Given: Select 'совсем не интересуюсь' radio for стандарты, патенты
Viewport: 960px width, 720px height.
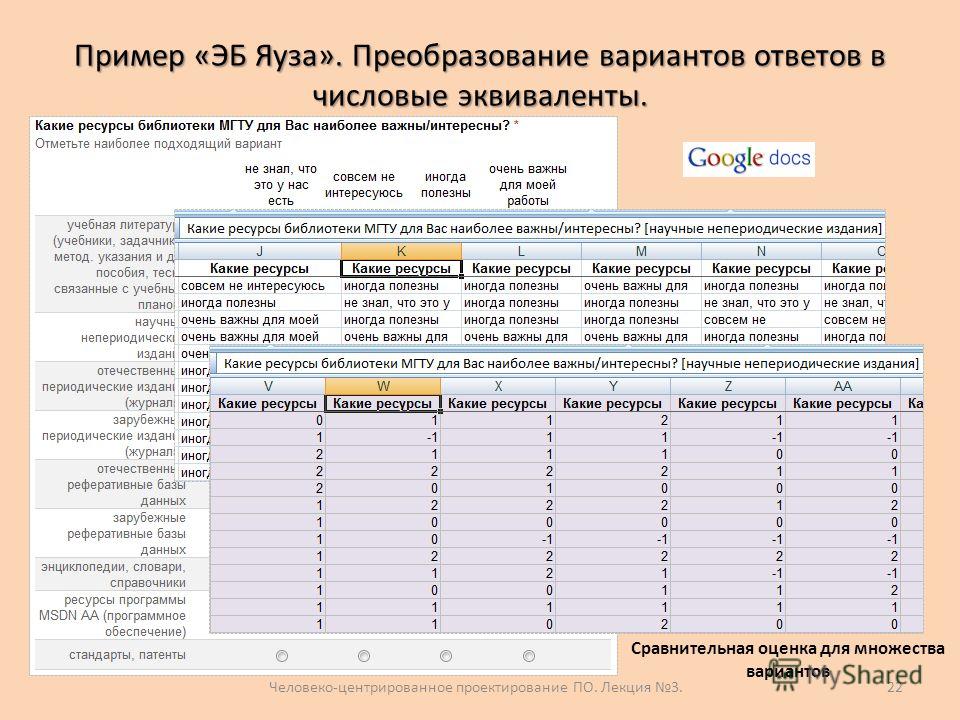Looking at the screenshot, I should point(364,656).
